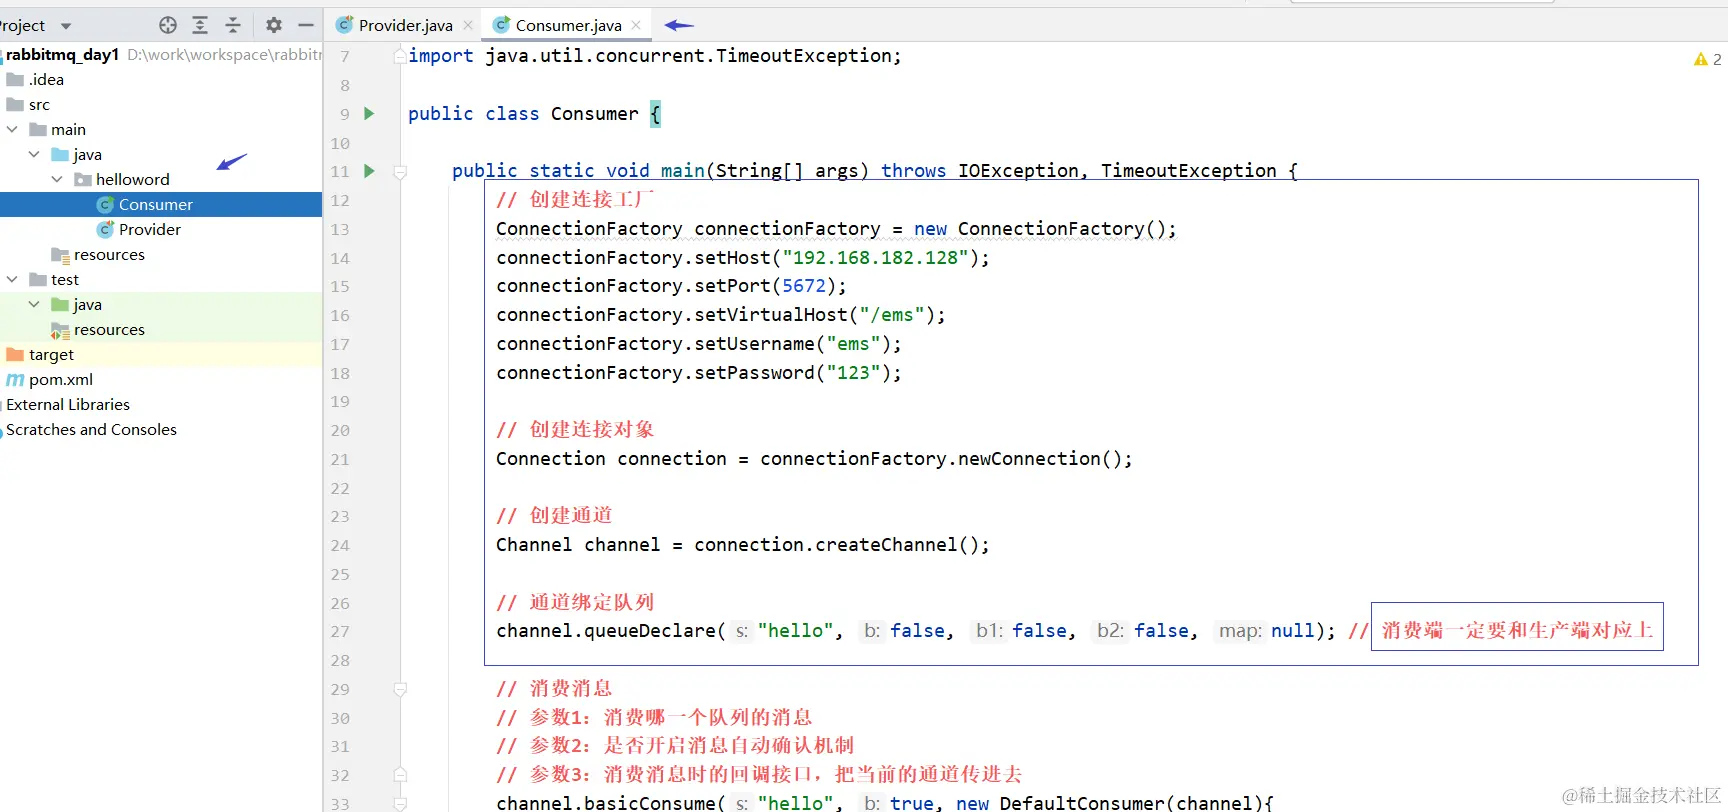Select Scratches and Consoles node
1728x812 pixels.
(91, 429)
